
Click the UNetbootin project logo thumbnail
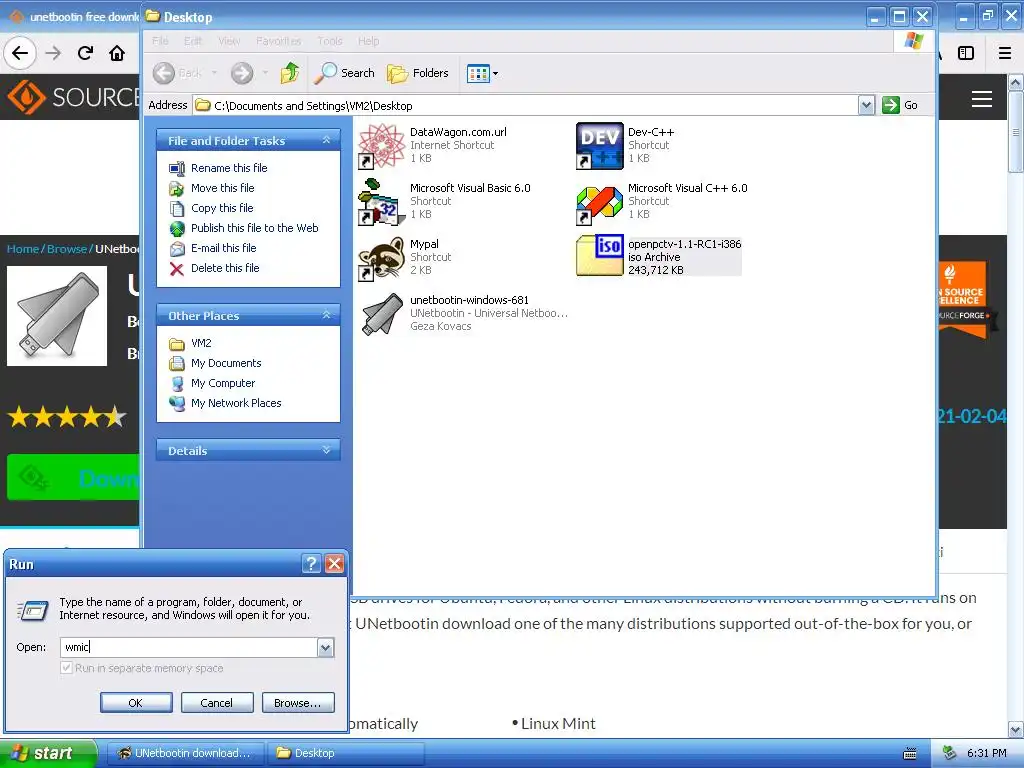tap(57, 316)
